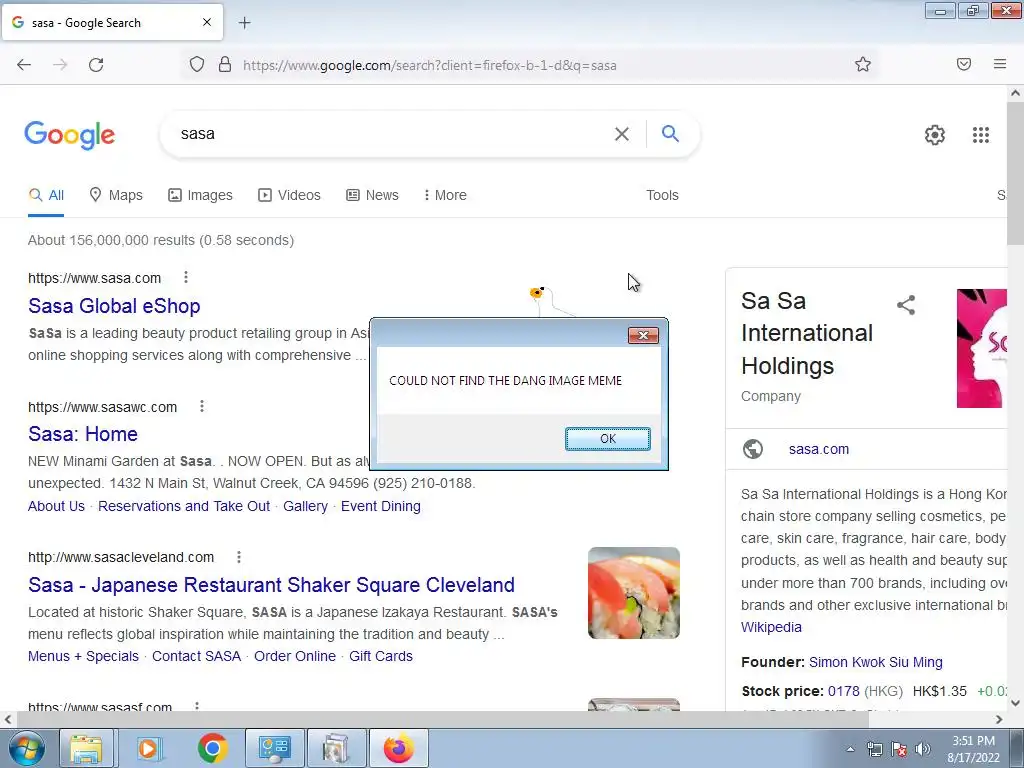Close the 'sasa - Google Search' tab
This screenshot has width=1024, height=768.
click(x=207, y=22)
